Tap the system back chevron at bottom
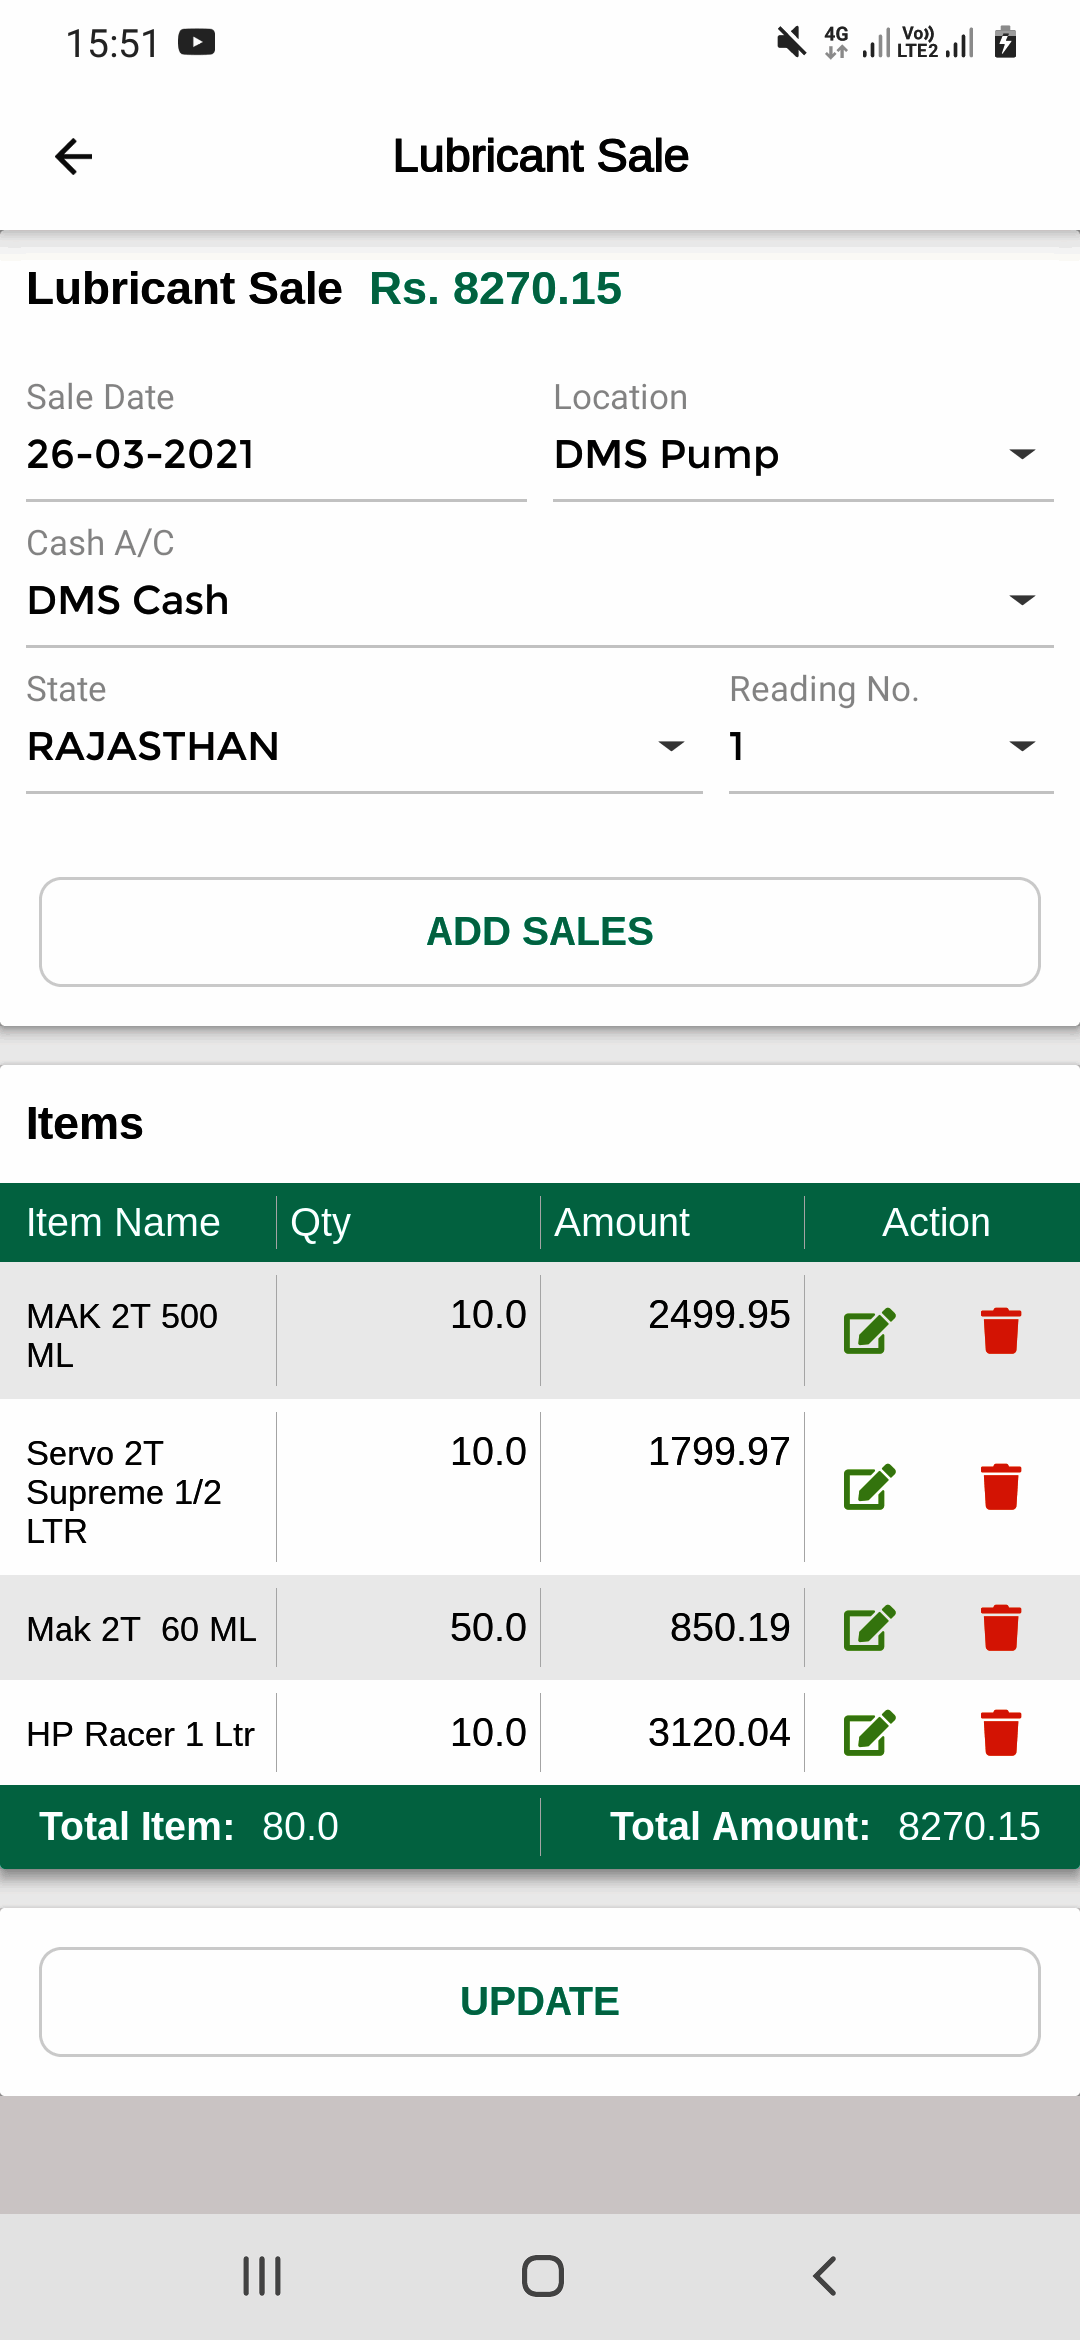Screen dimensions: 1080x2340 [x=824, y=2276]
